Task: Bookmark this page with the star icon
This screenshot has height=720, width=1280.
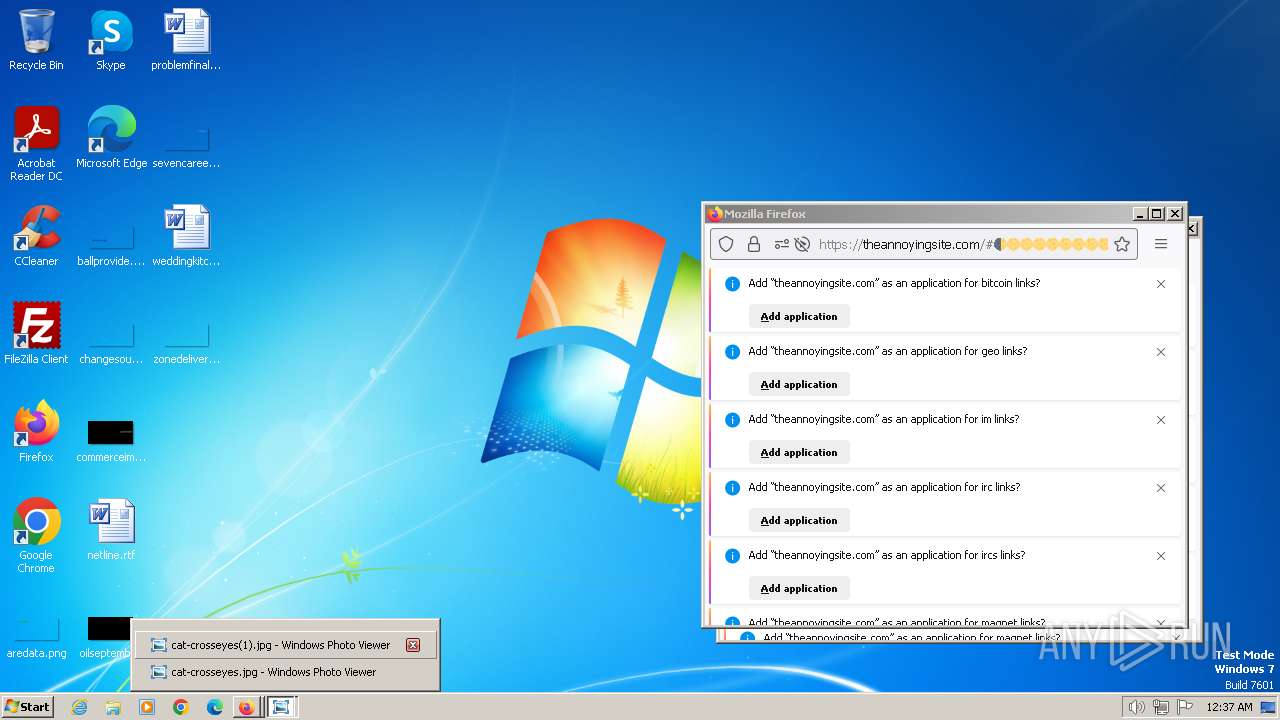Action: pyautogui.click(x=1122, y=244)
